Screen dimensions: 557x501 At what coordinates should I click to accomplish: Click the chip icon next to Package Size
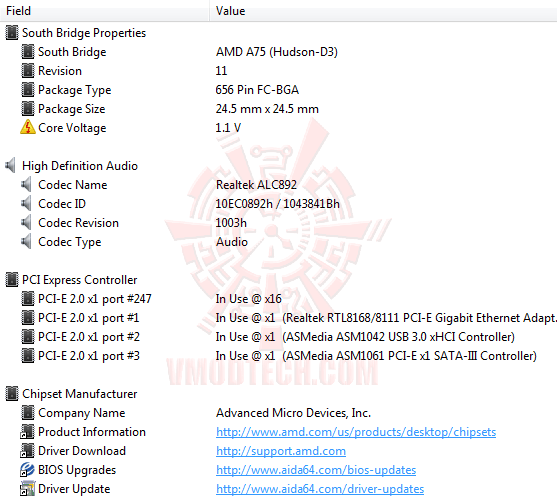coord(28,109)
